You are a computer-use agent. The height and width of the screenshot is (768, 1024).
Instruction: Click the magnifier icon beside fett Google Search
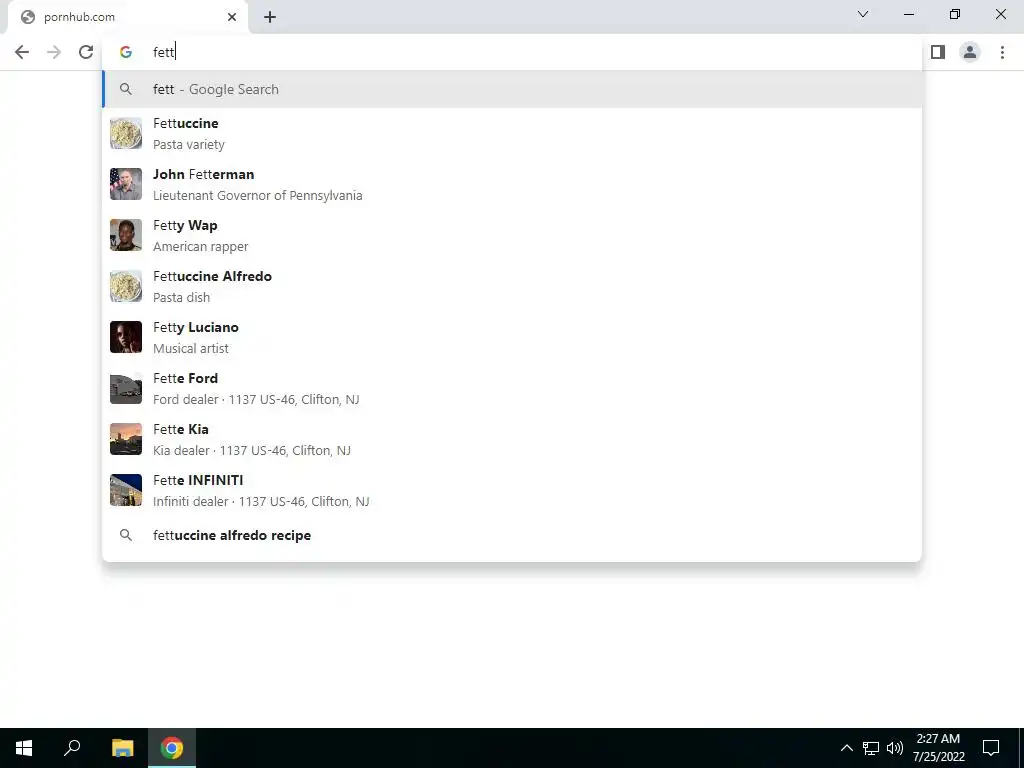[126, 89]
